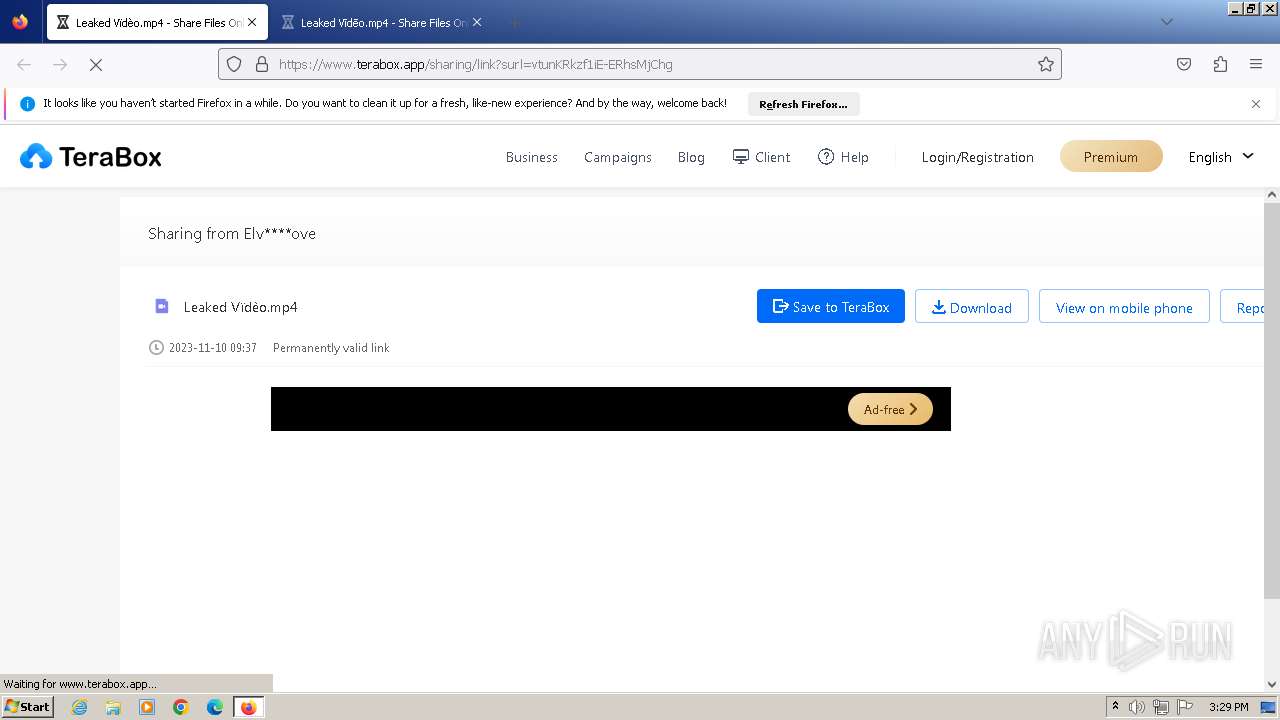Bookmark this page with star icon
Image resolution: width=1280 pixels, height=720 pixels.
(1046, 64)
